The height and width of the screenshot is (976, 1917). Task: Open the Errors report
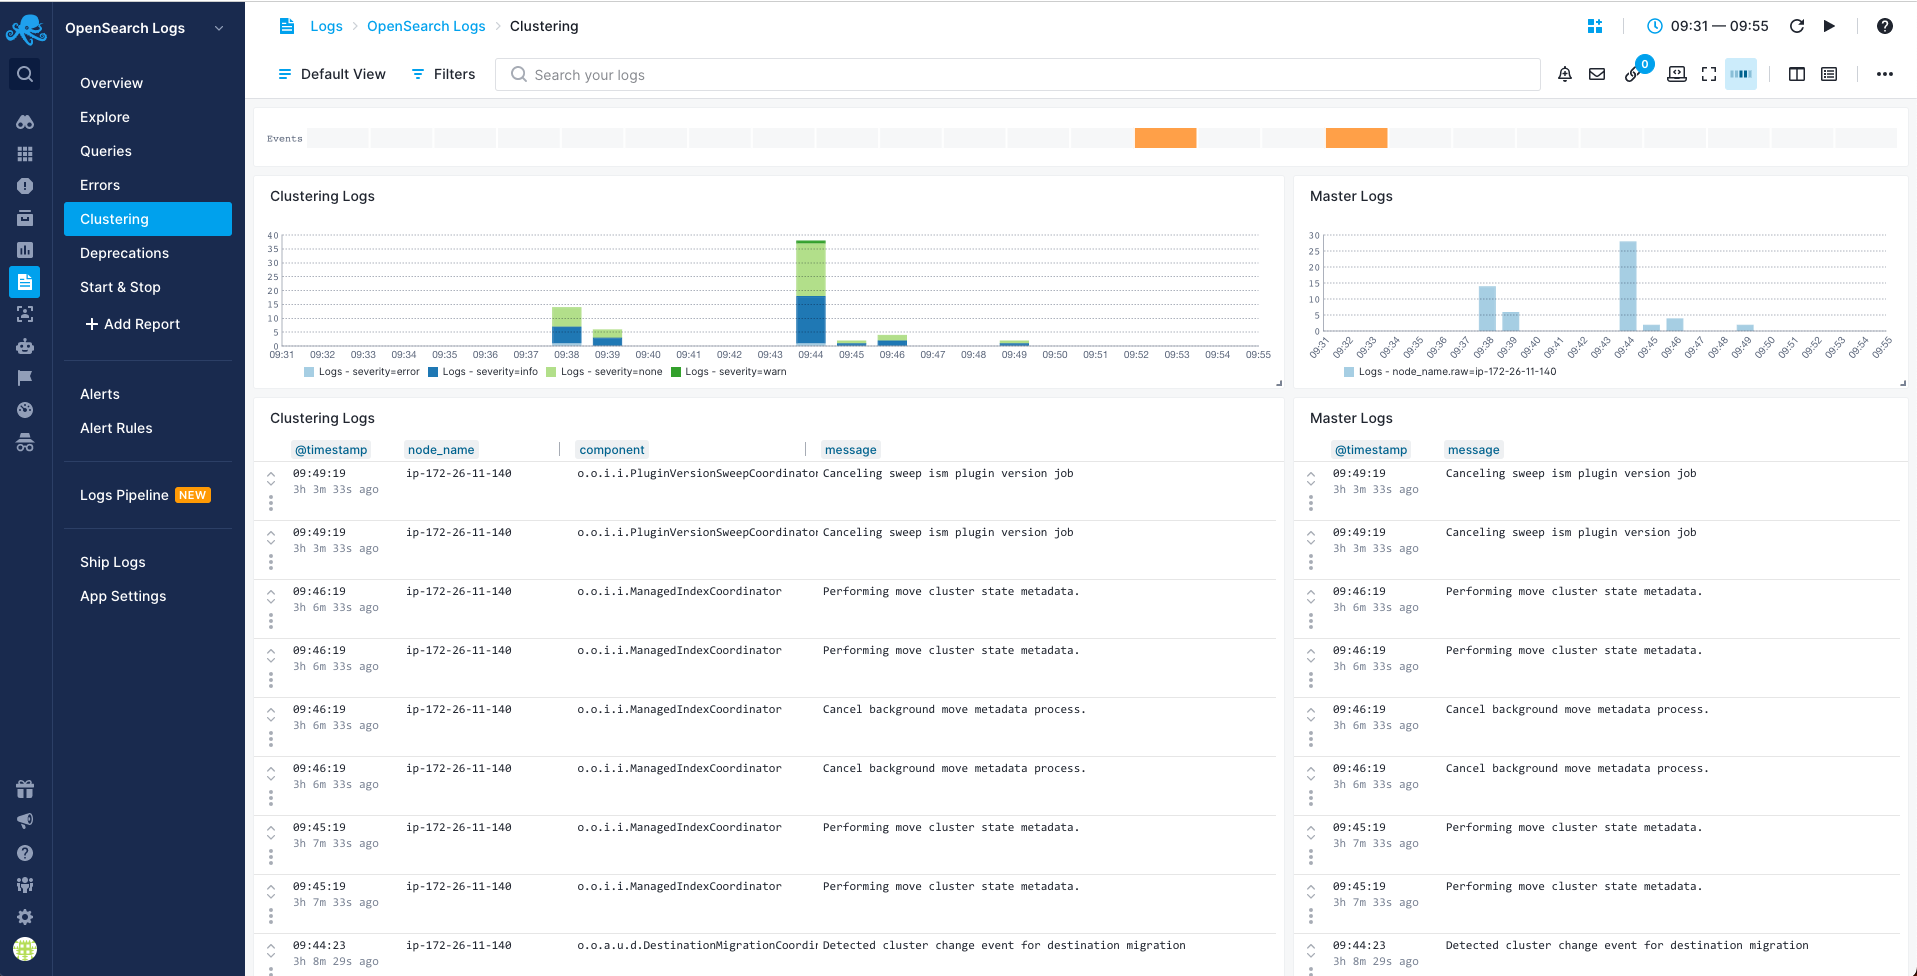[x=100, y=185]
